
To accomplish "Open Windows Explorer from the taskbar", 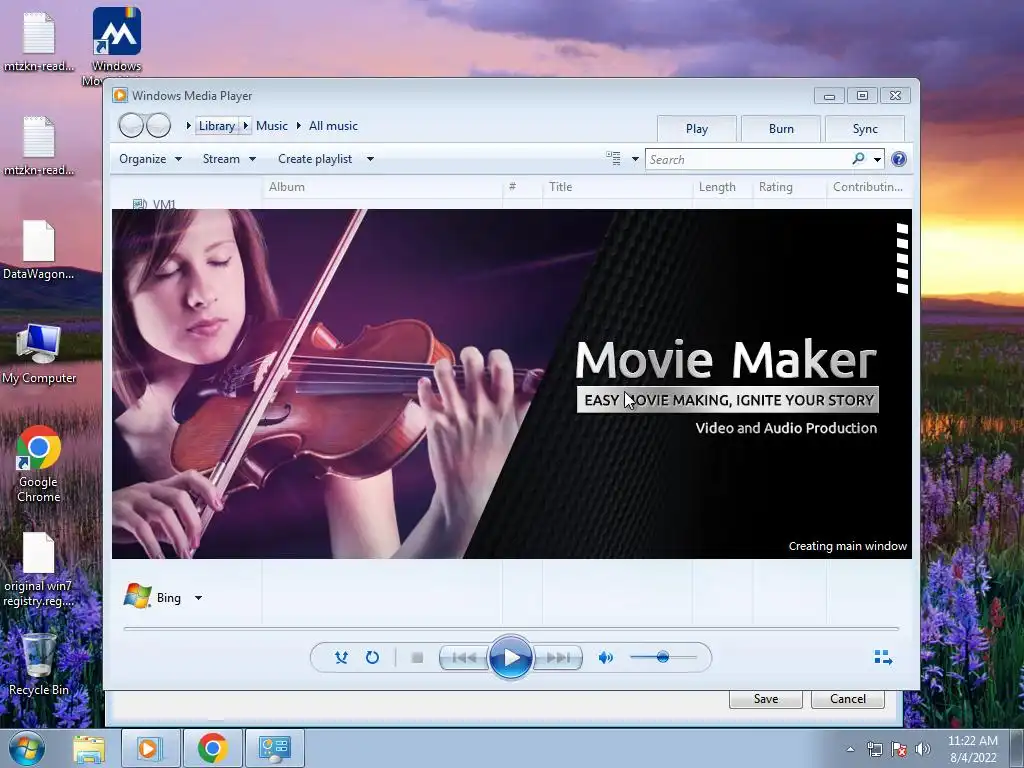I will 89,749.
